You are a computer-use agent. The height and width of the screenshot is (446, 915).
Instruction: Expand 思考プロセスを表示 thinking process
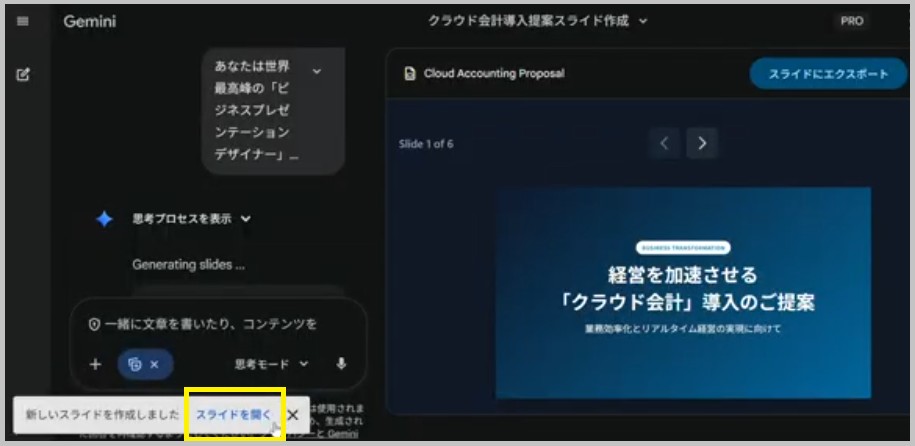[x=192, y=219]
